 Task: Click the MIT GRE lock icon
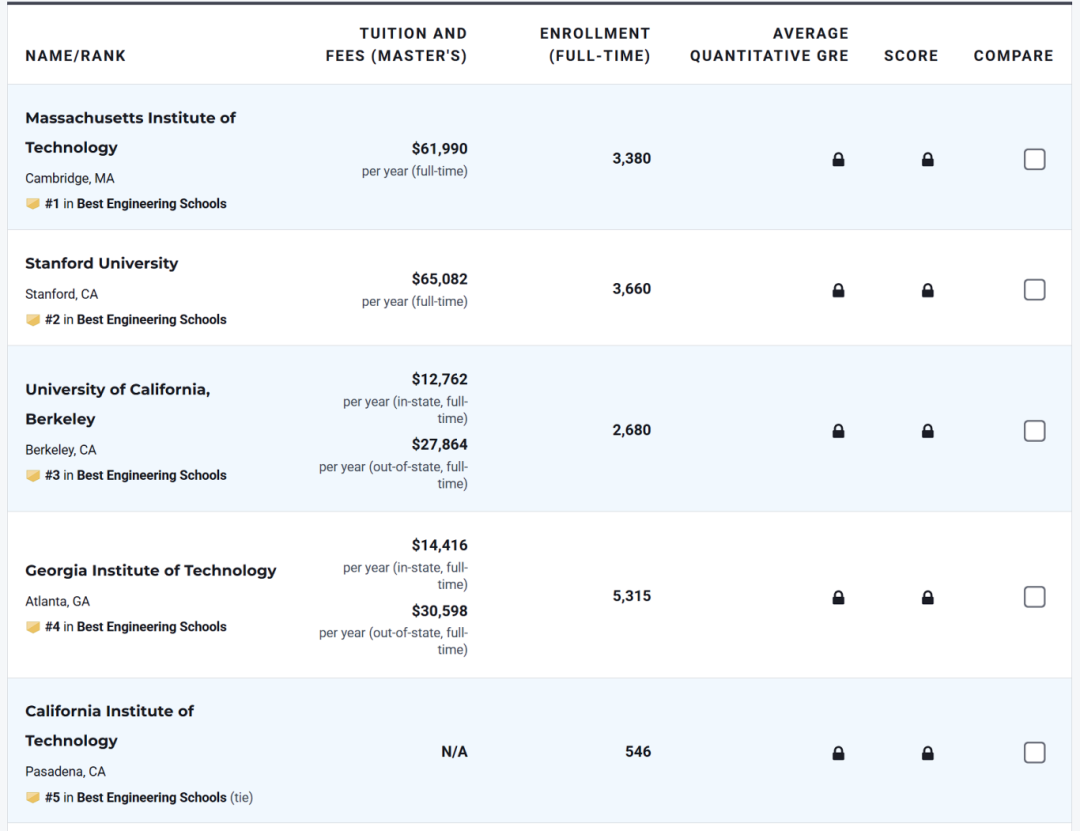pyautogui.click(x=838, y=159)
